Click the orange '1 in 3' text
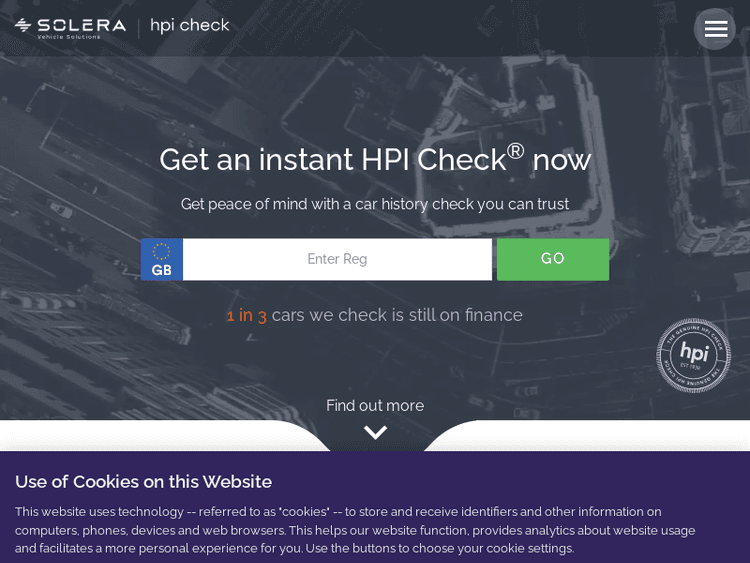The width and height of the screenshot is (750, 563). pos(246,315)
